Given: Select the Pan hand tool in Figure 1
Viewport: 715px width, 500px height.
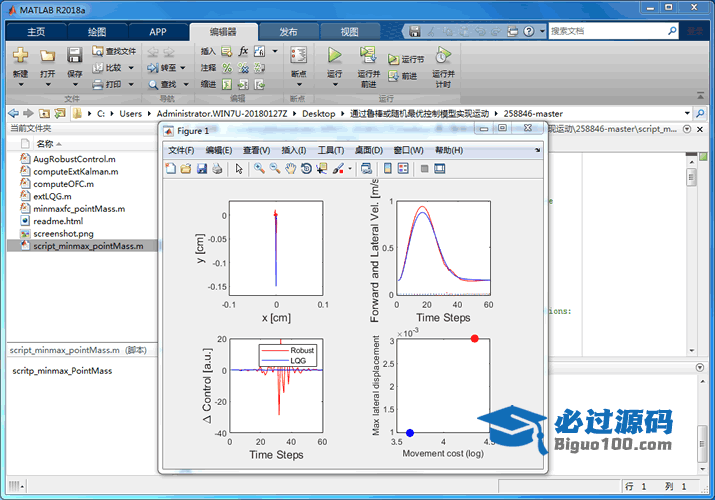Looking at the screenshot, I should [290, 169].
